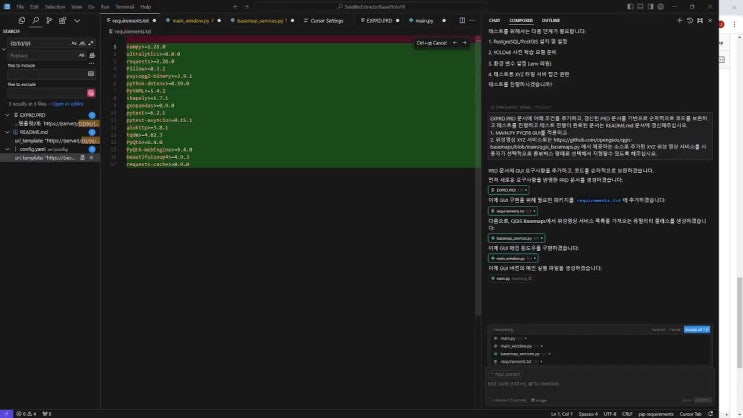This screenshot has width=743, height=418.
Task: Toggle search details ellipsis button
Action: [91, 64]
